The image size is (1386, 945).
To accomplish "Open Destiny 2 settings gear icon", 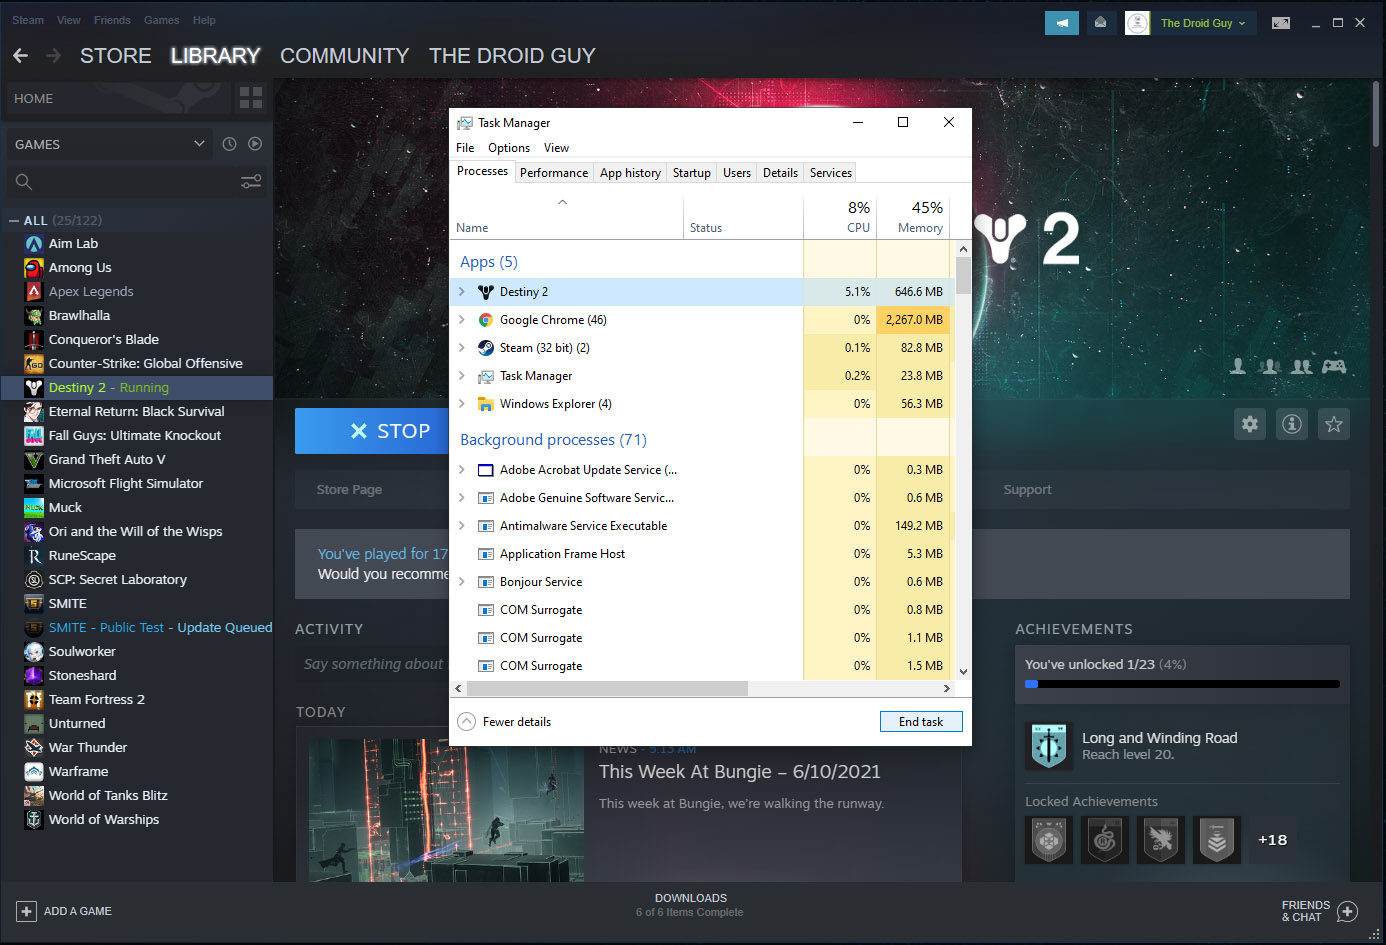I will [x=1250, y=424].
